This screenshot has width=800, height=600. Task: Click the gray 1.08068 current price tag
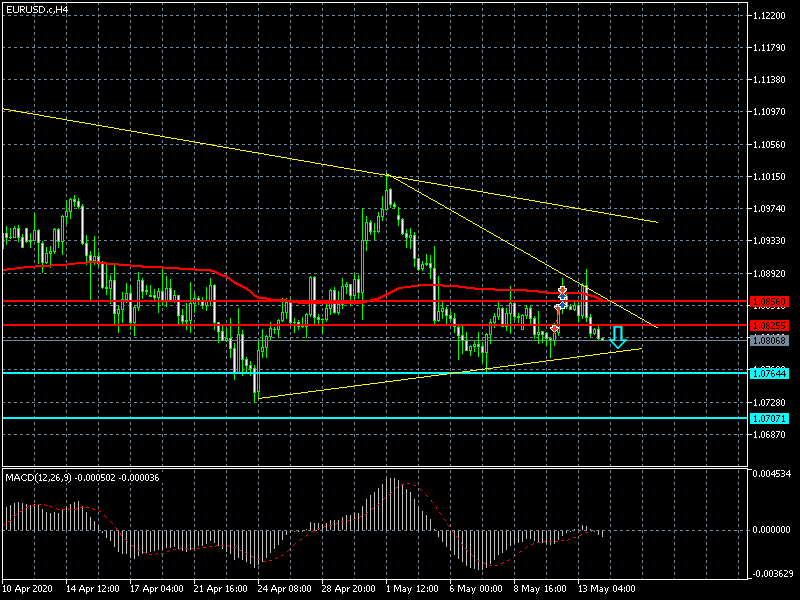(768, 341)
